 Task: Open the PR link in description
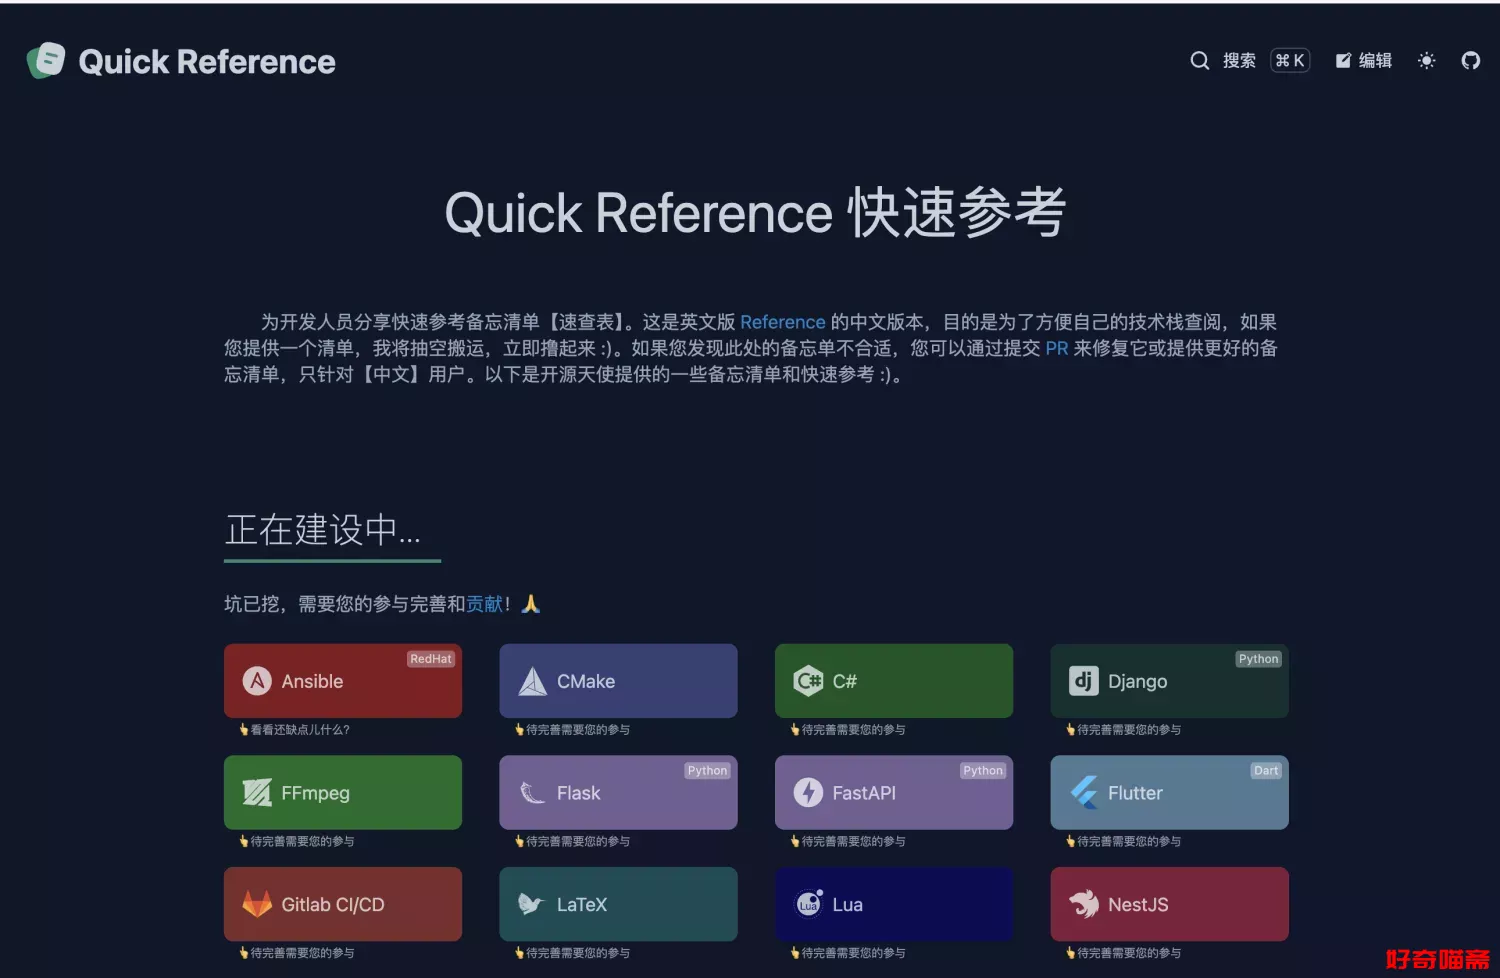click(x=1056, y=348)
